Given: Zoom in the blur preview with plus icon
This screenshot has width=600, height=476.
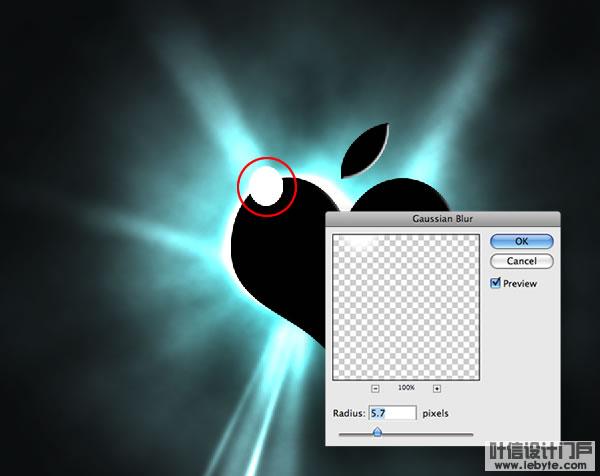Looking at the screenshot, I should pyautogui.click(x=437, y=388).
